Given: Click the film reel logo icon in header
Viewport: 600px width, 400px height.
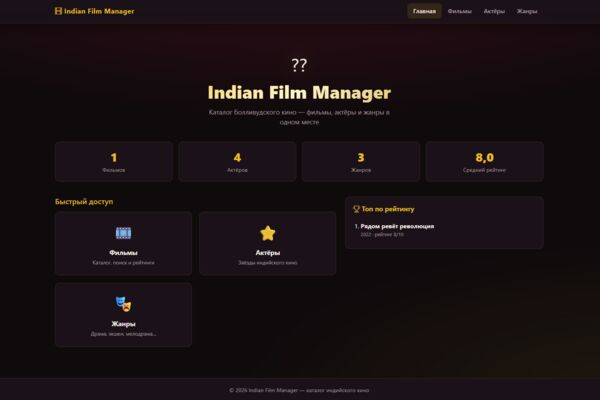Looking at the screenshot, I should click(58, 11).
